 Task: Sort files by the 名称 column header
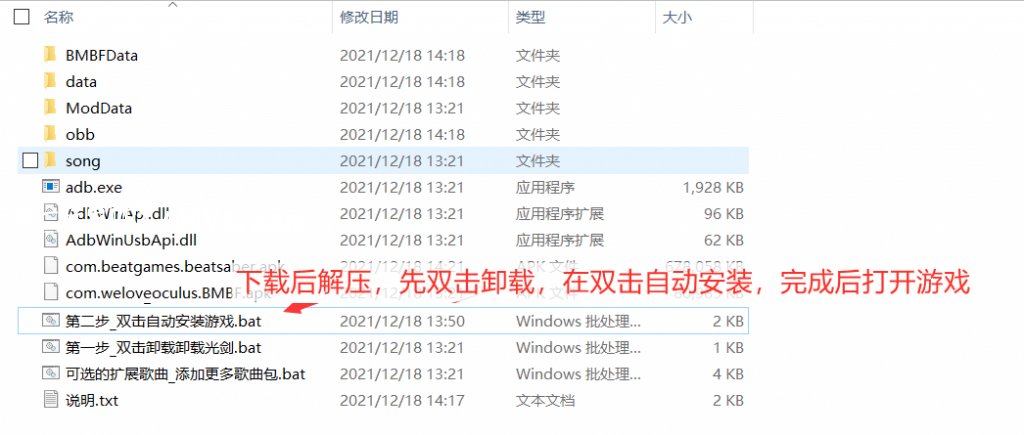[x=59, y=18]
